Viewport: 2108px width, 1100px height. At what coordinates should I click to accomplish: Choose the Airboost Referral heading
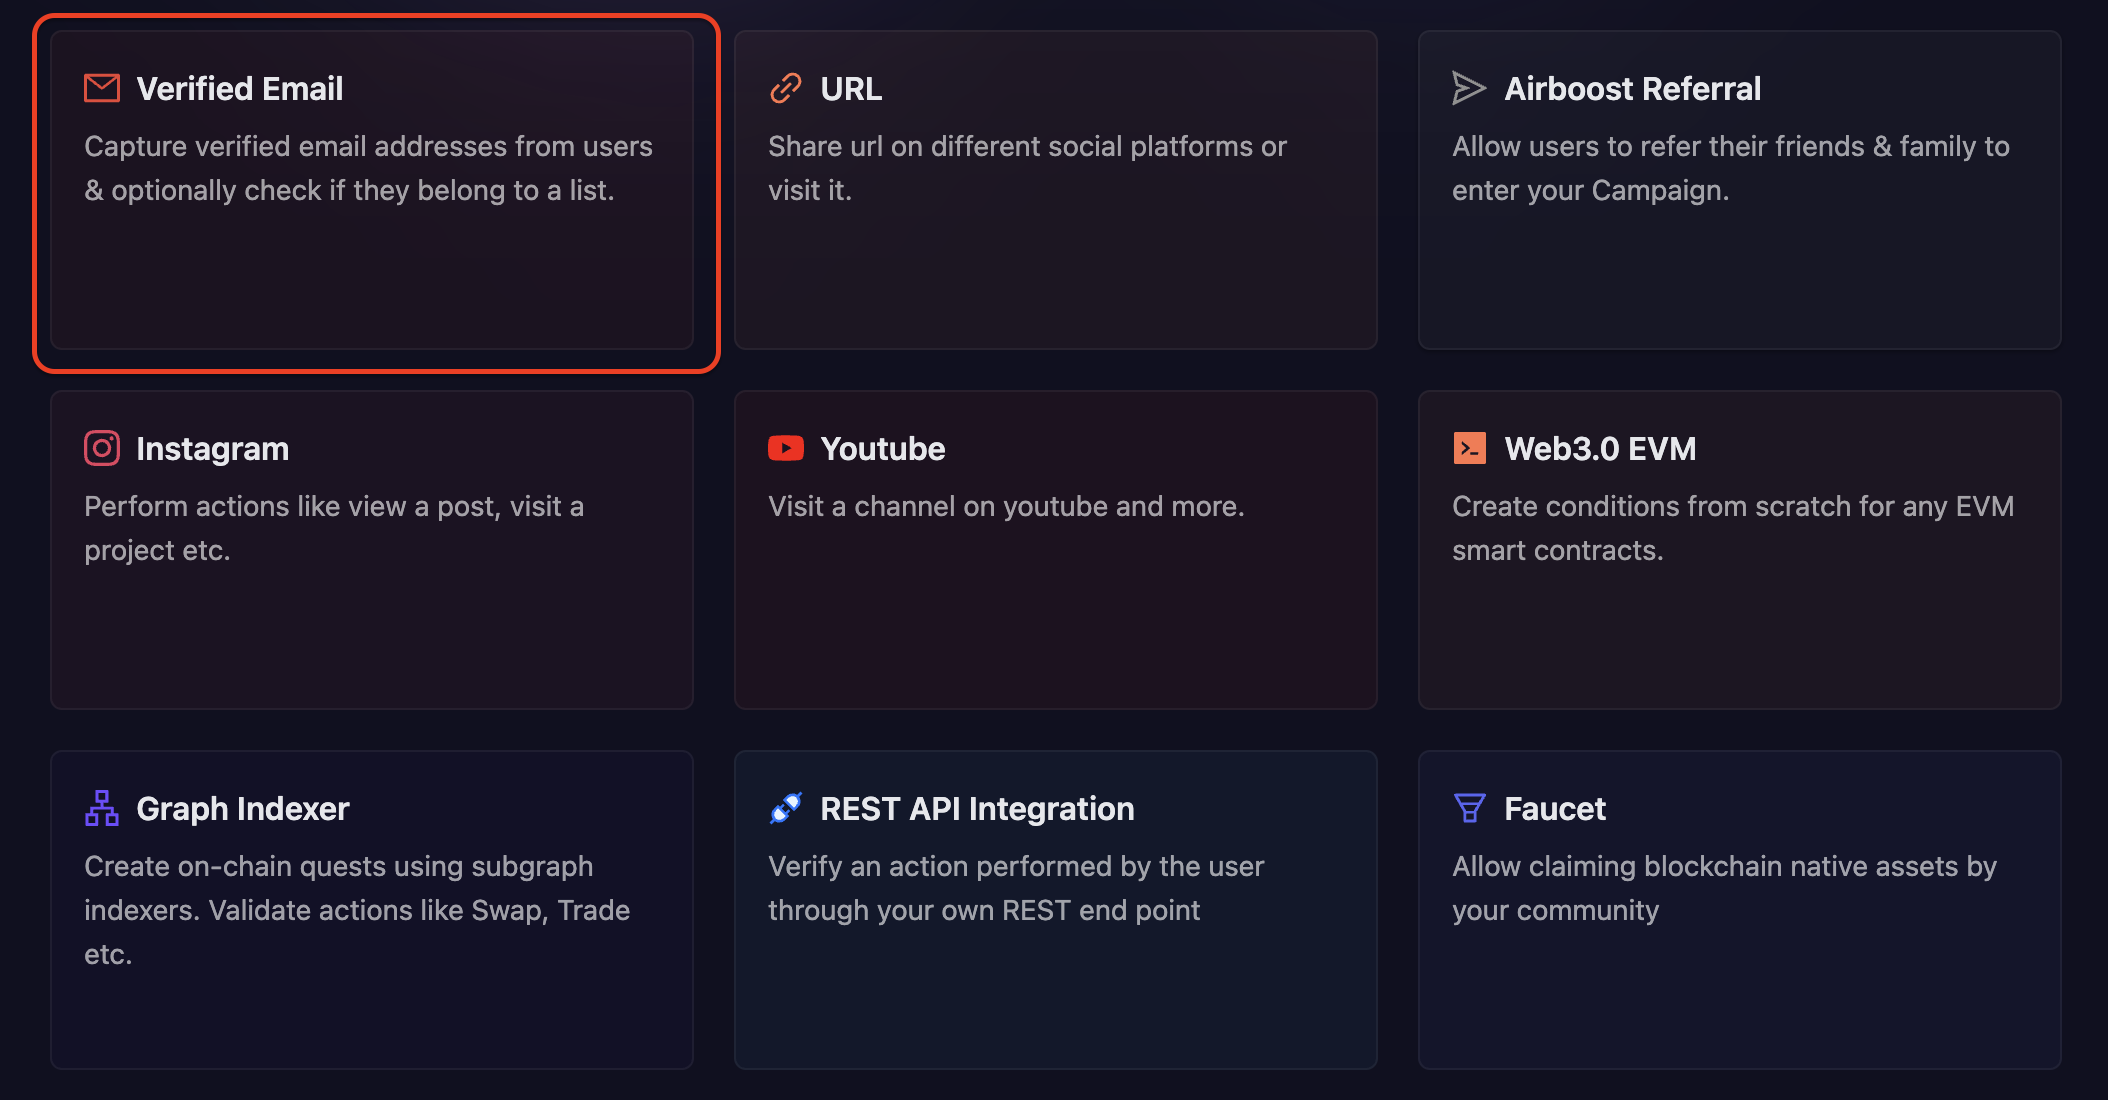1632,89
